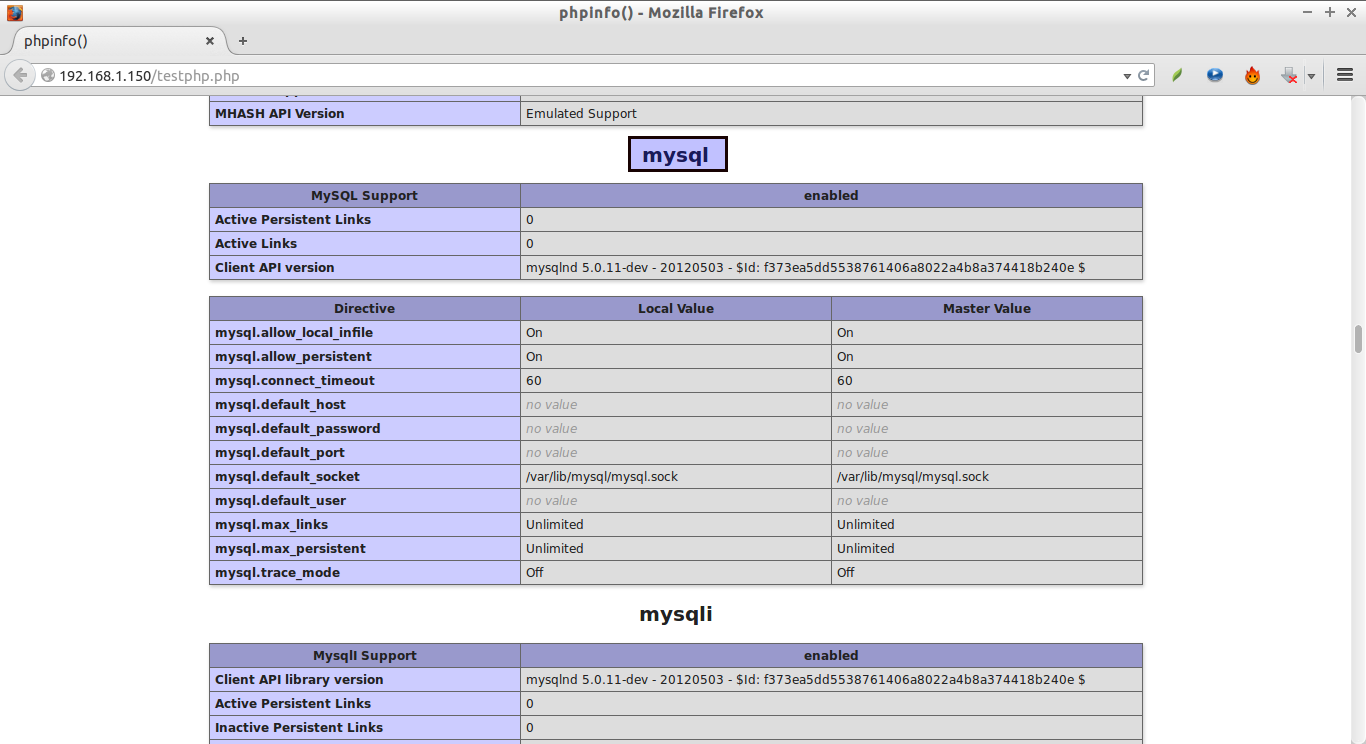Select the mysqlnd version string in Client API version row
1366x744 pixels.
pos(806,268)
